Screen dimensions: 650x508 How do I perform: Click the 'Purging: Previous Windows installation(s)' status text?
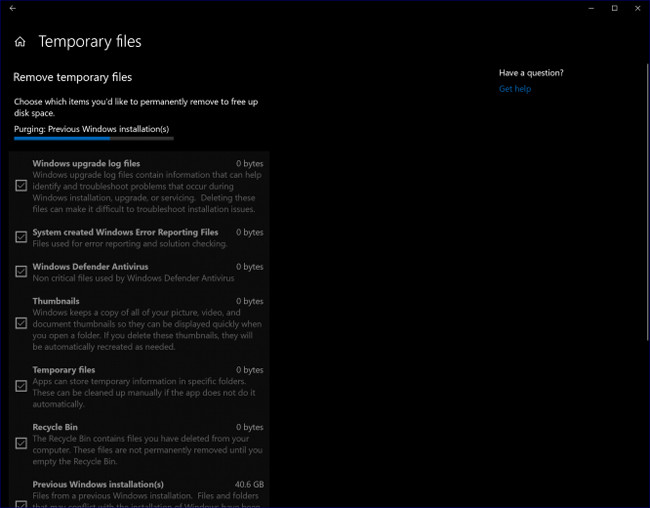point(91,129)
